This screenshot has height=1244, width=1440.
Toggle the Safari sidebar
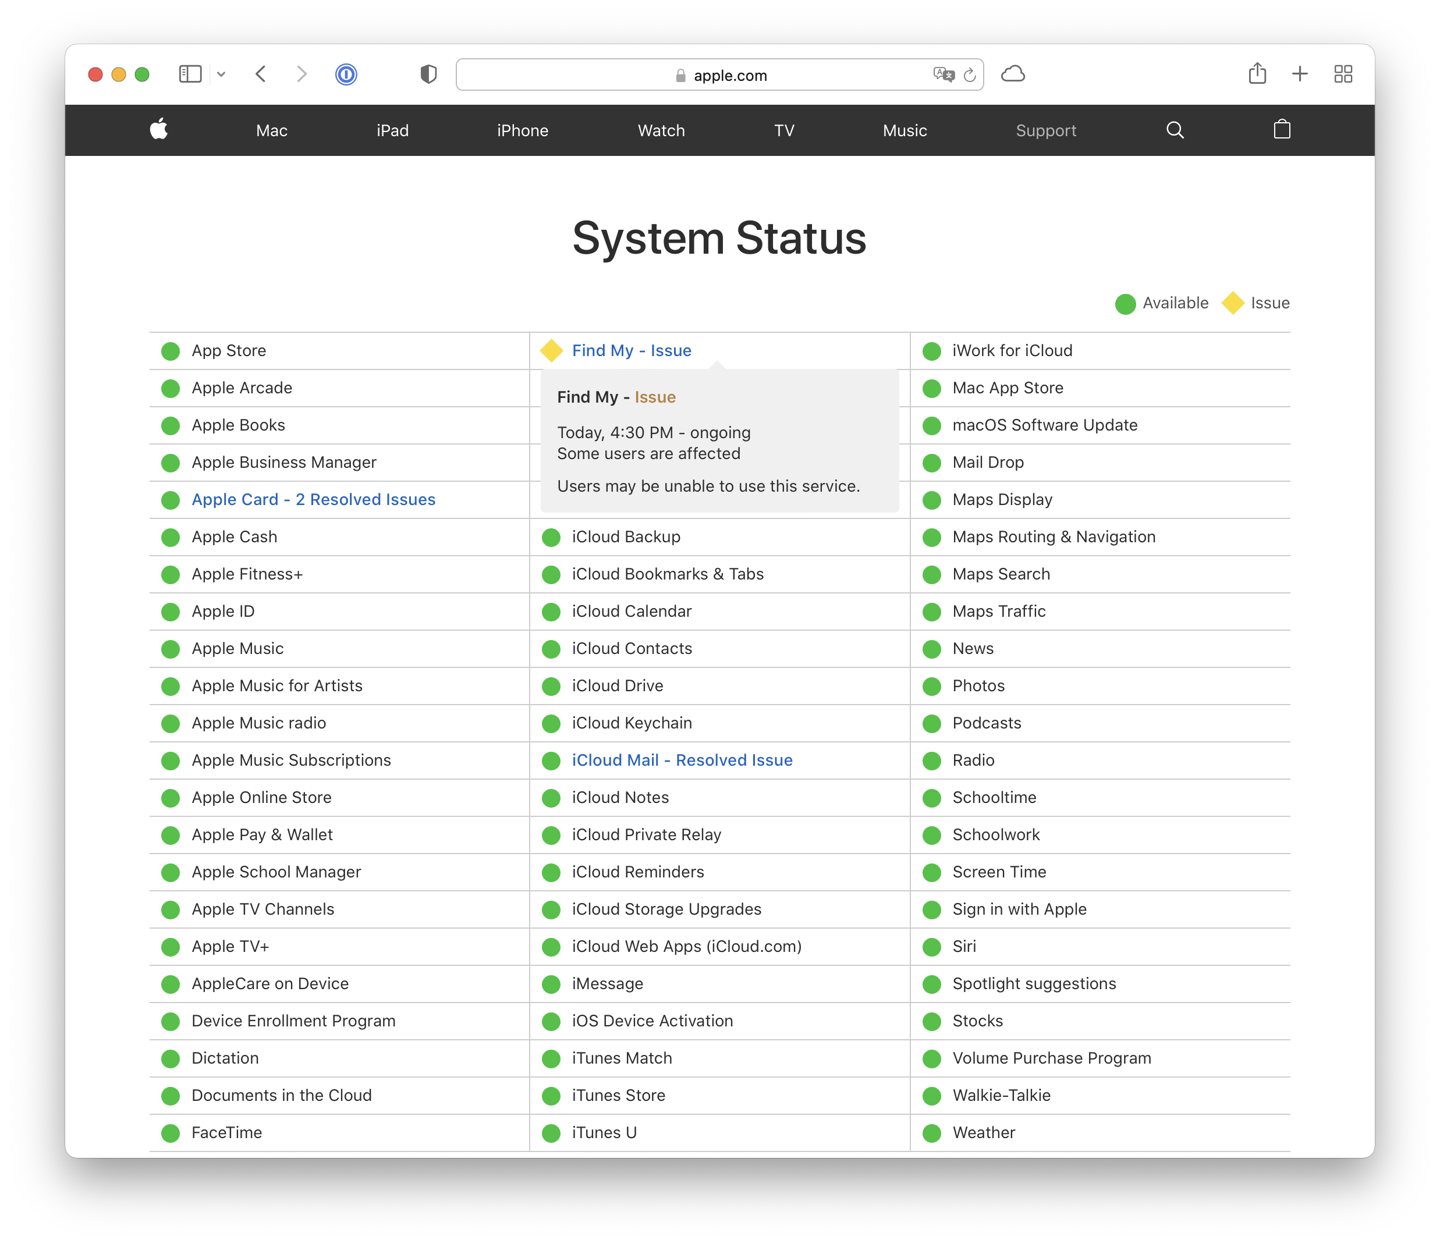click(190, 74)
